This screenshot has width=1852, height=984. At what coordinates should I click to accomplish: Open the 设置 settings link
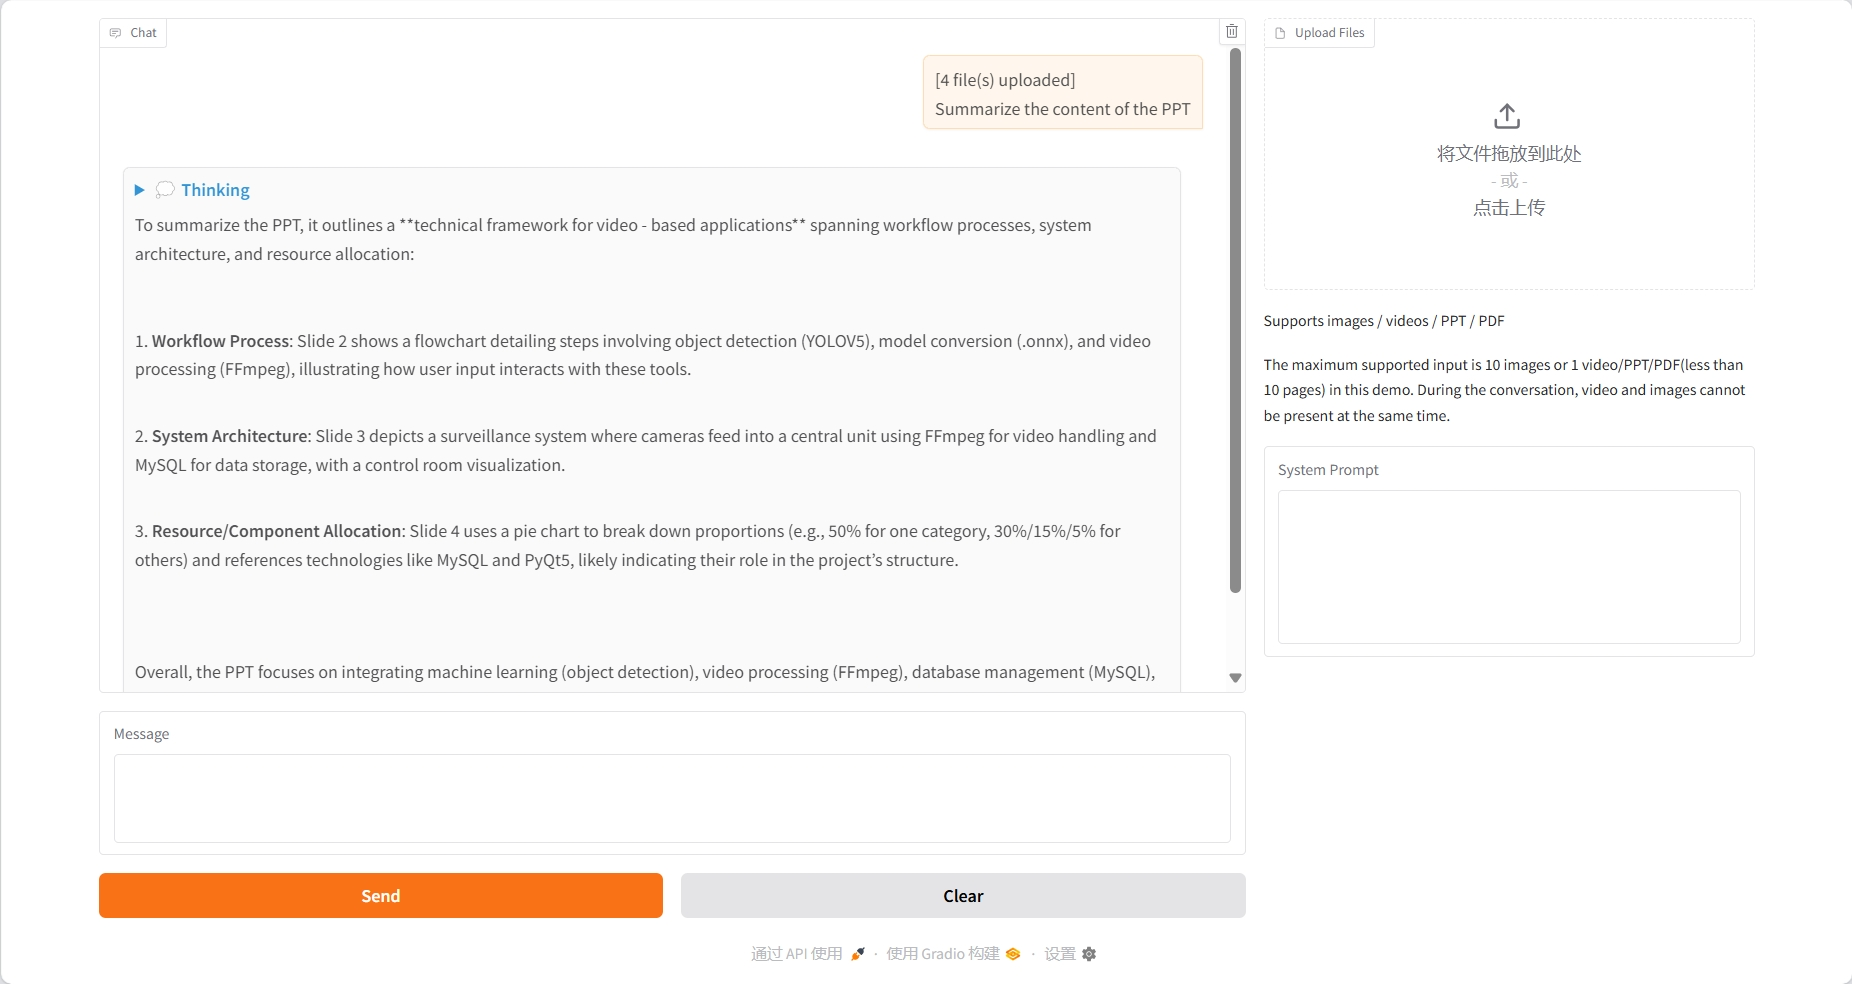(1059, 954)
